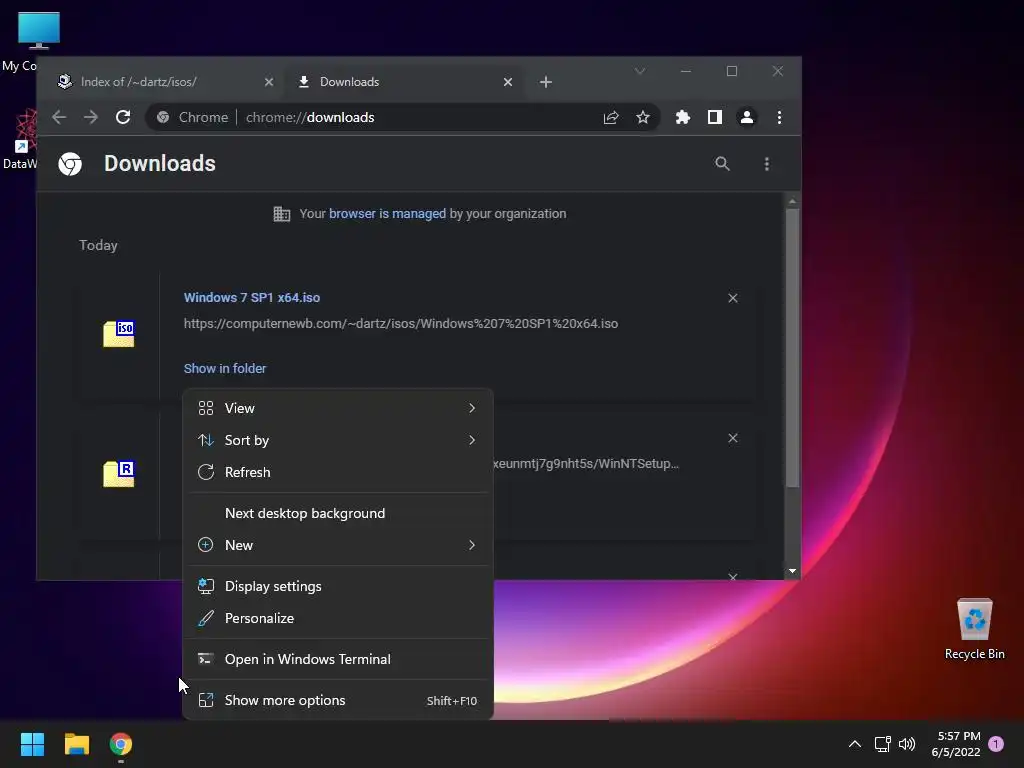Expand the View submenu
Image resolution: width=1024 pixels, height=768 pixels.
point(338,408)
